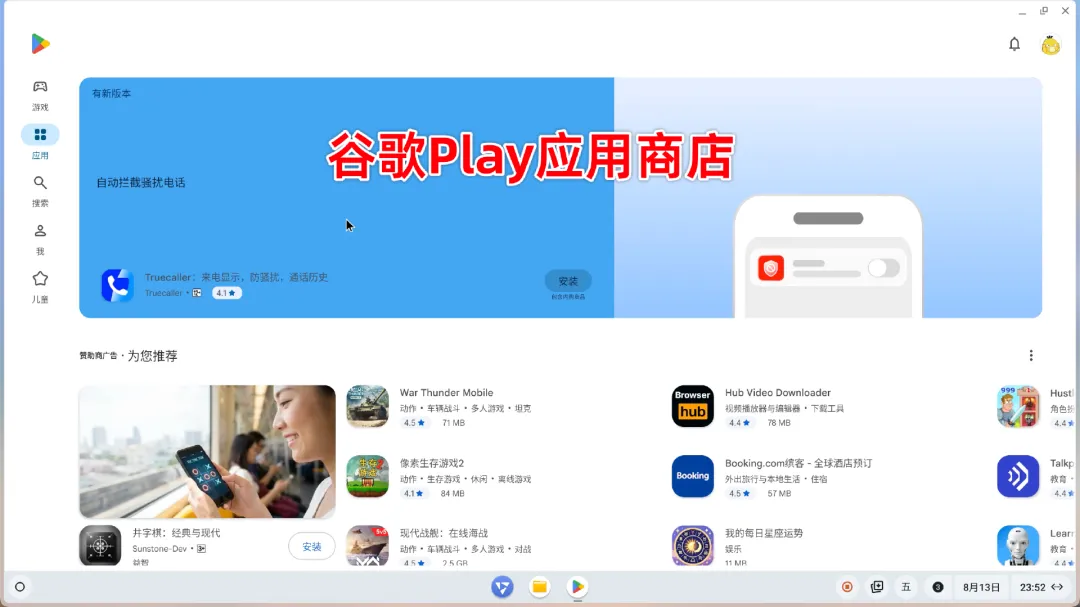Click the Truecaller 4.1 rating badge

pyautogui.click(x=227, y=293)
